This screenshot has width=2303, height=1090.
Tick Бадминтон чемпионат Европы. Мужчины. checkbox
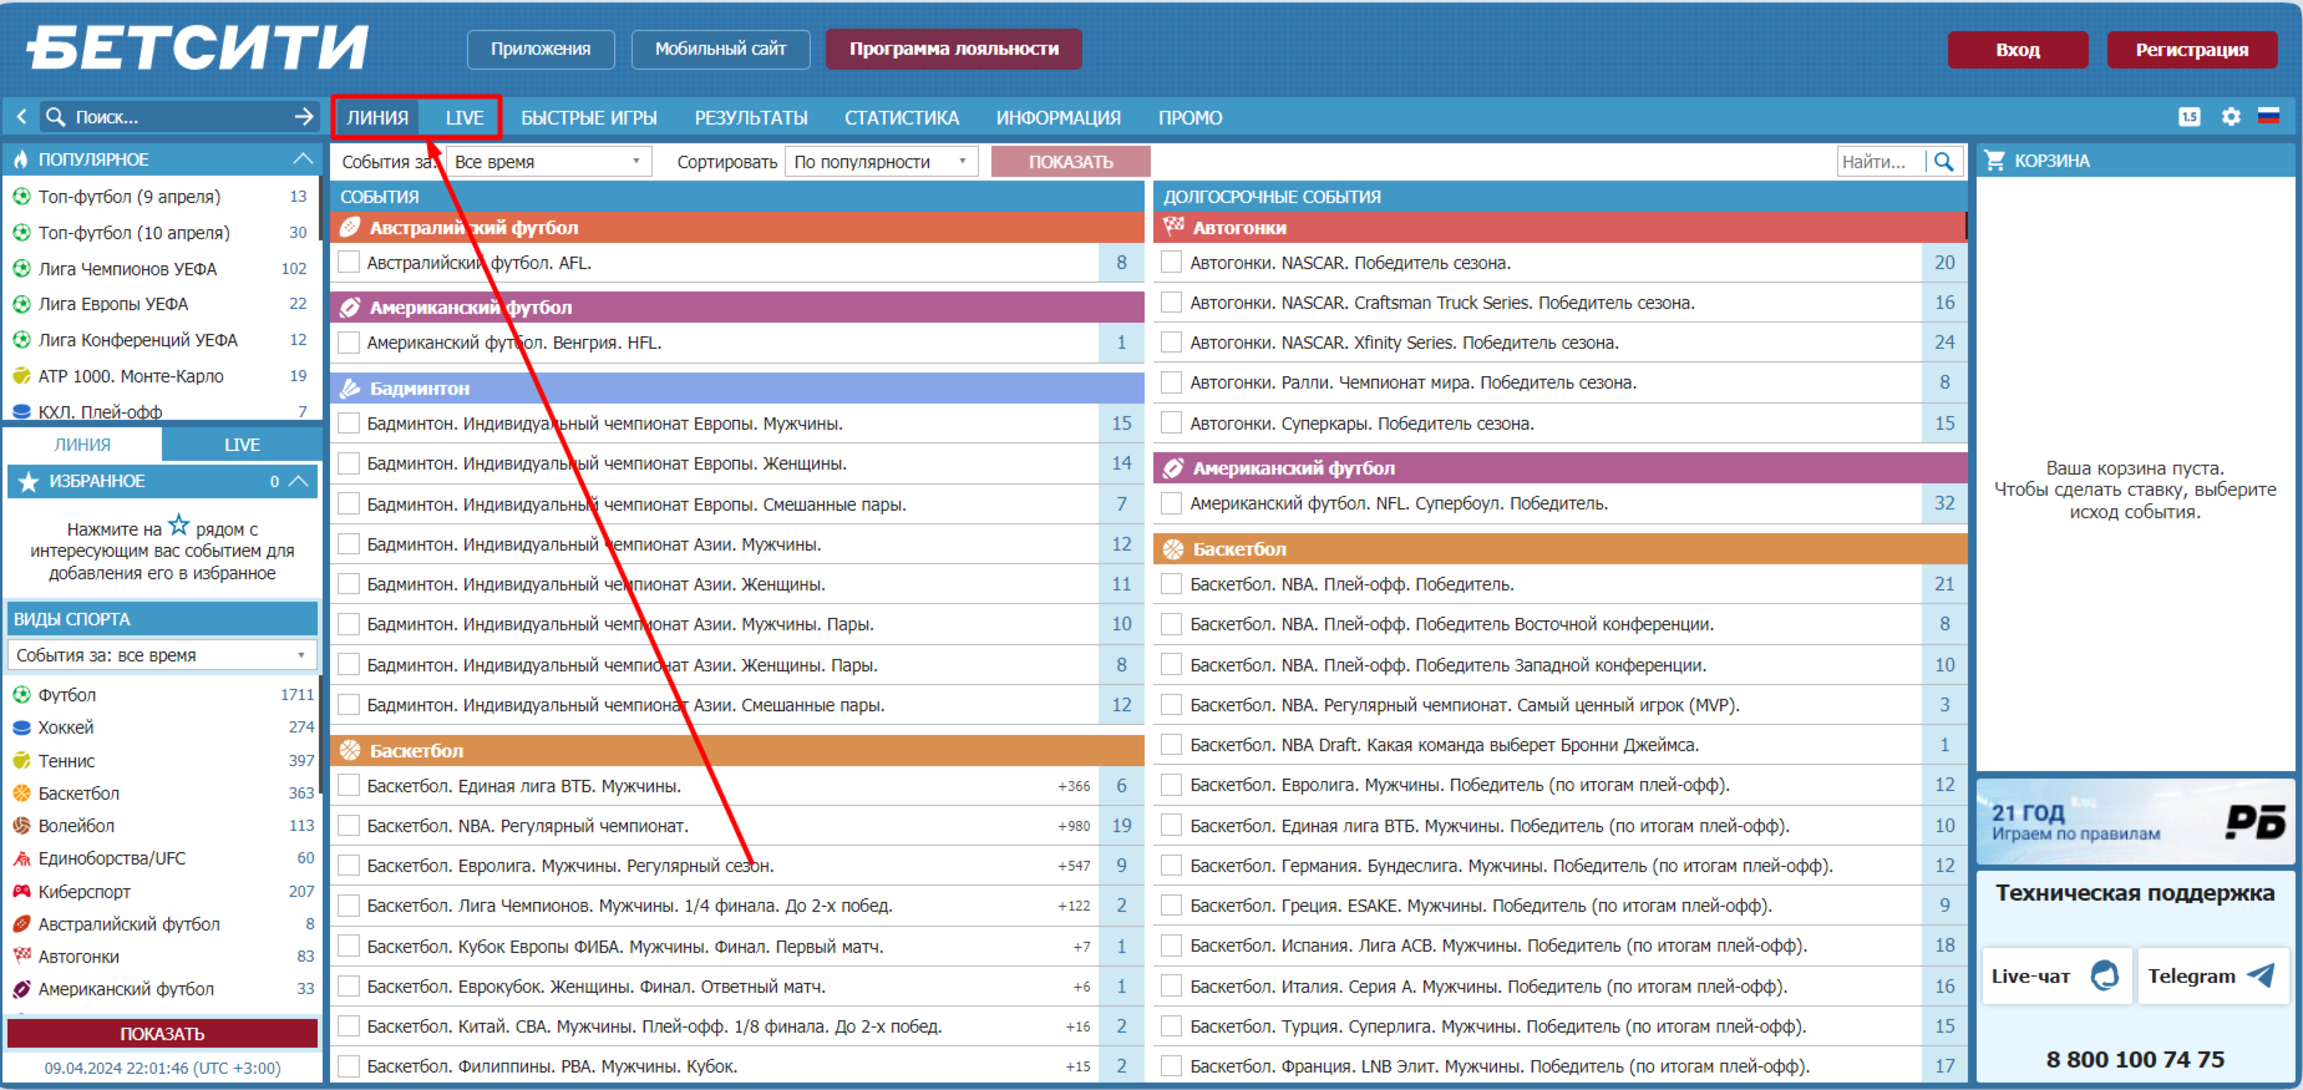(349, 424)
